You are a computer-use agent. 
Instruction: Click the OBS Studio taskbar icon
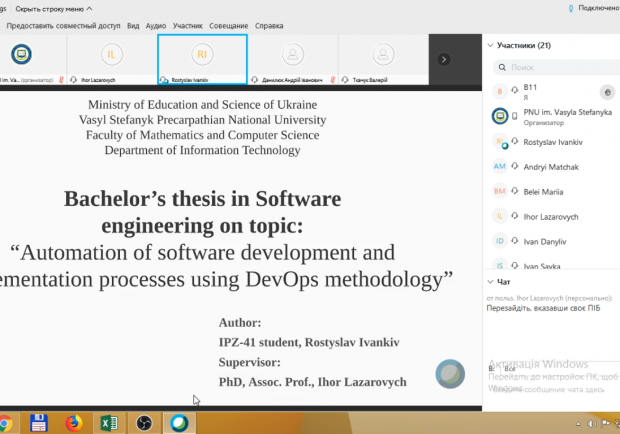[x=143, y=422]
